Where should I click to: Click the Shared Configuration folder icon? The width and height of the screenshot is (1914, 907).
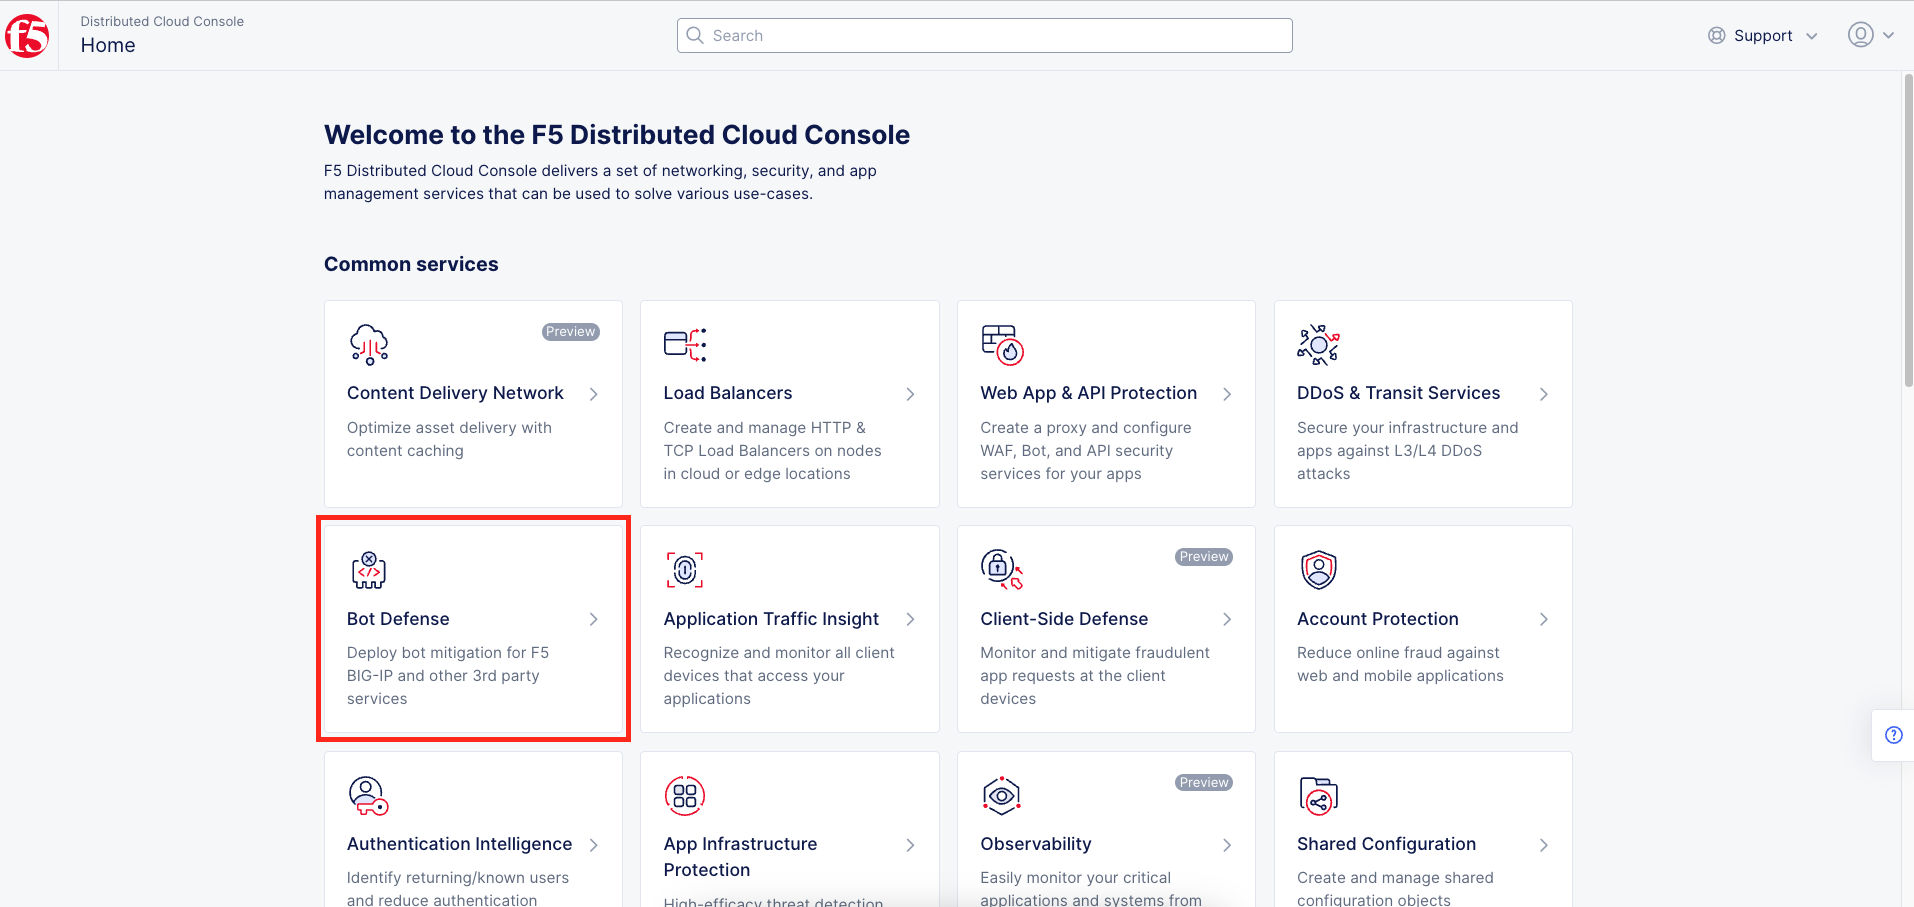[1318, 794]
